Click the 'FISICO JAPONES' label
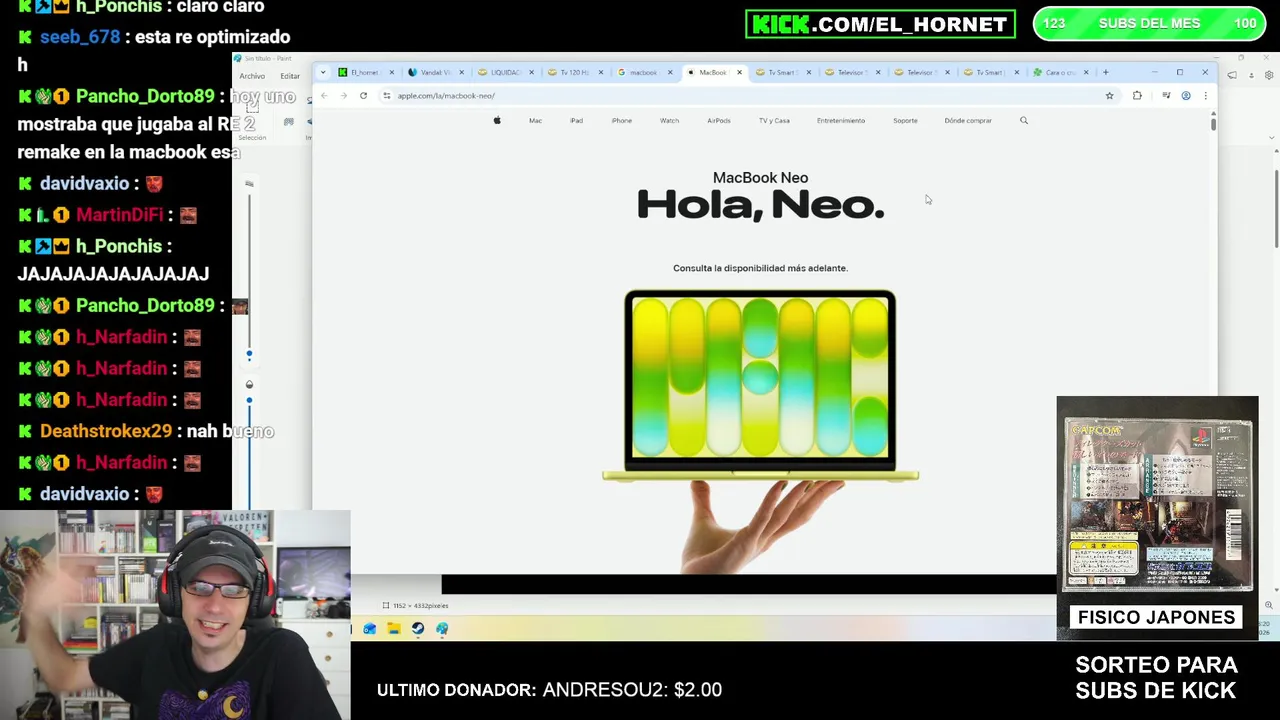Image resolution: width=1280 pixels, height=720 pixels. click(x=1156, y=617)
